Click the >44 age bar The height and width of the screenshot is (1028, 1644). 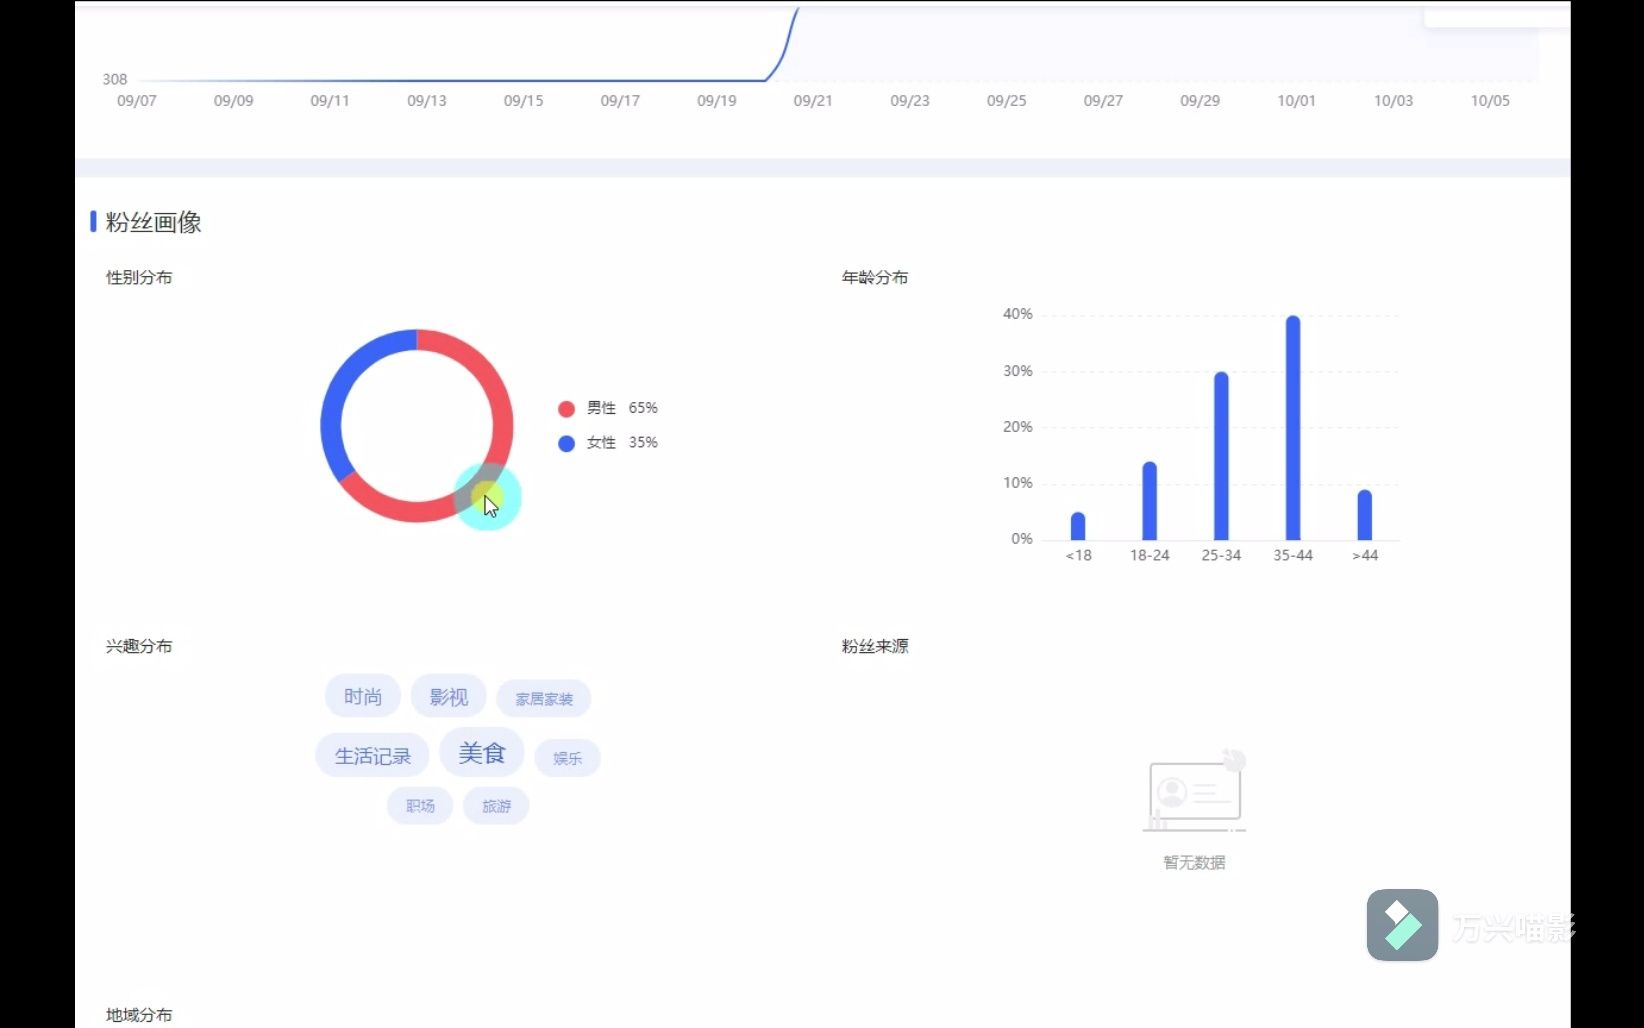click(1365, 515)
